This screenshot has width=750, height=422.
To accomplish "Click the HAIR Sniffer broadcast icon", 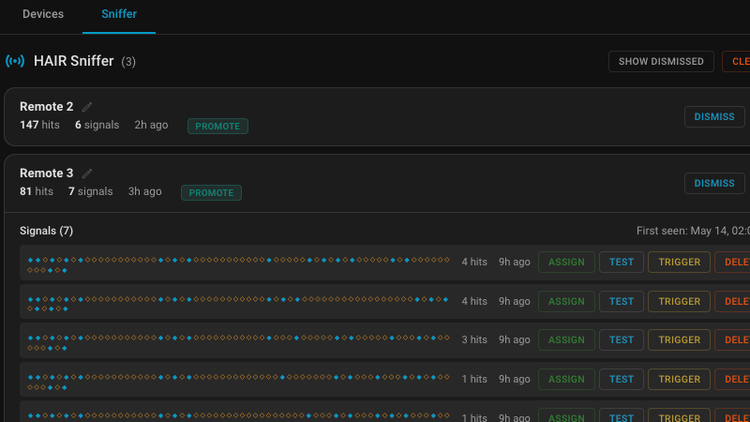I will click(x=15, y=61).
